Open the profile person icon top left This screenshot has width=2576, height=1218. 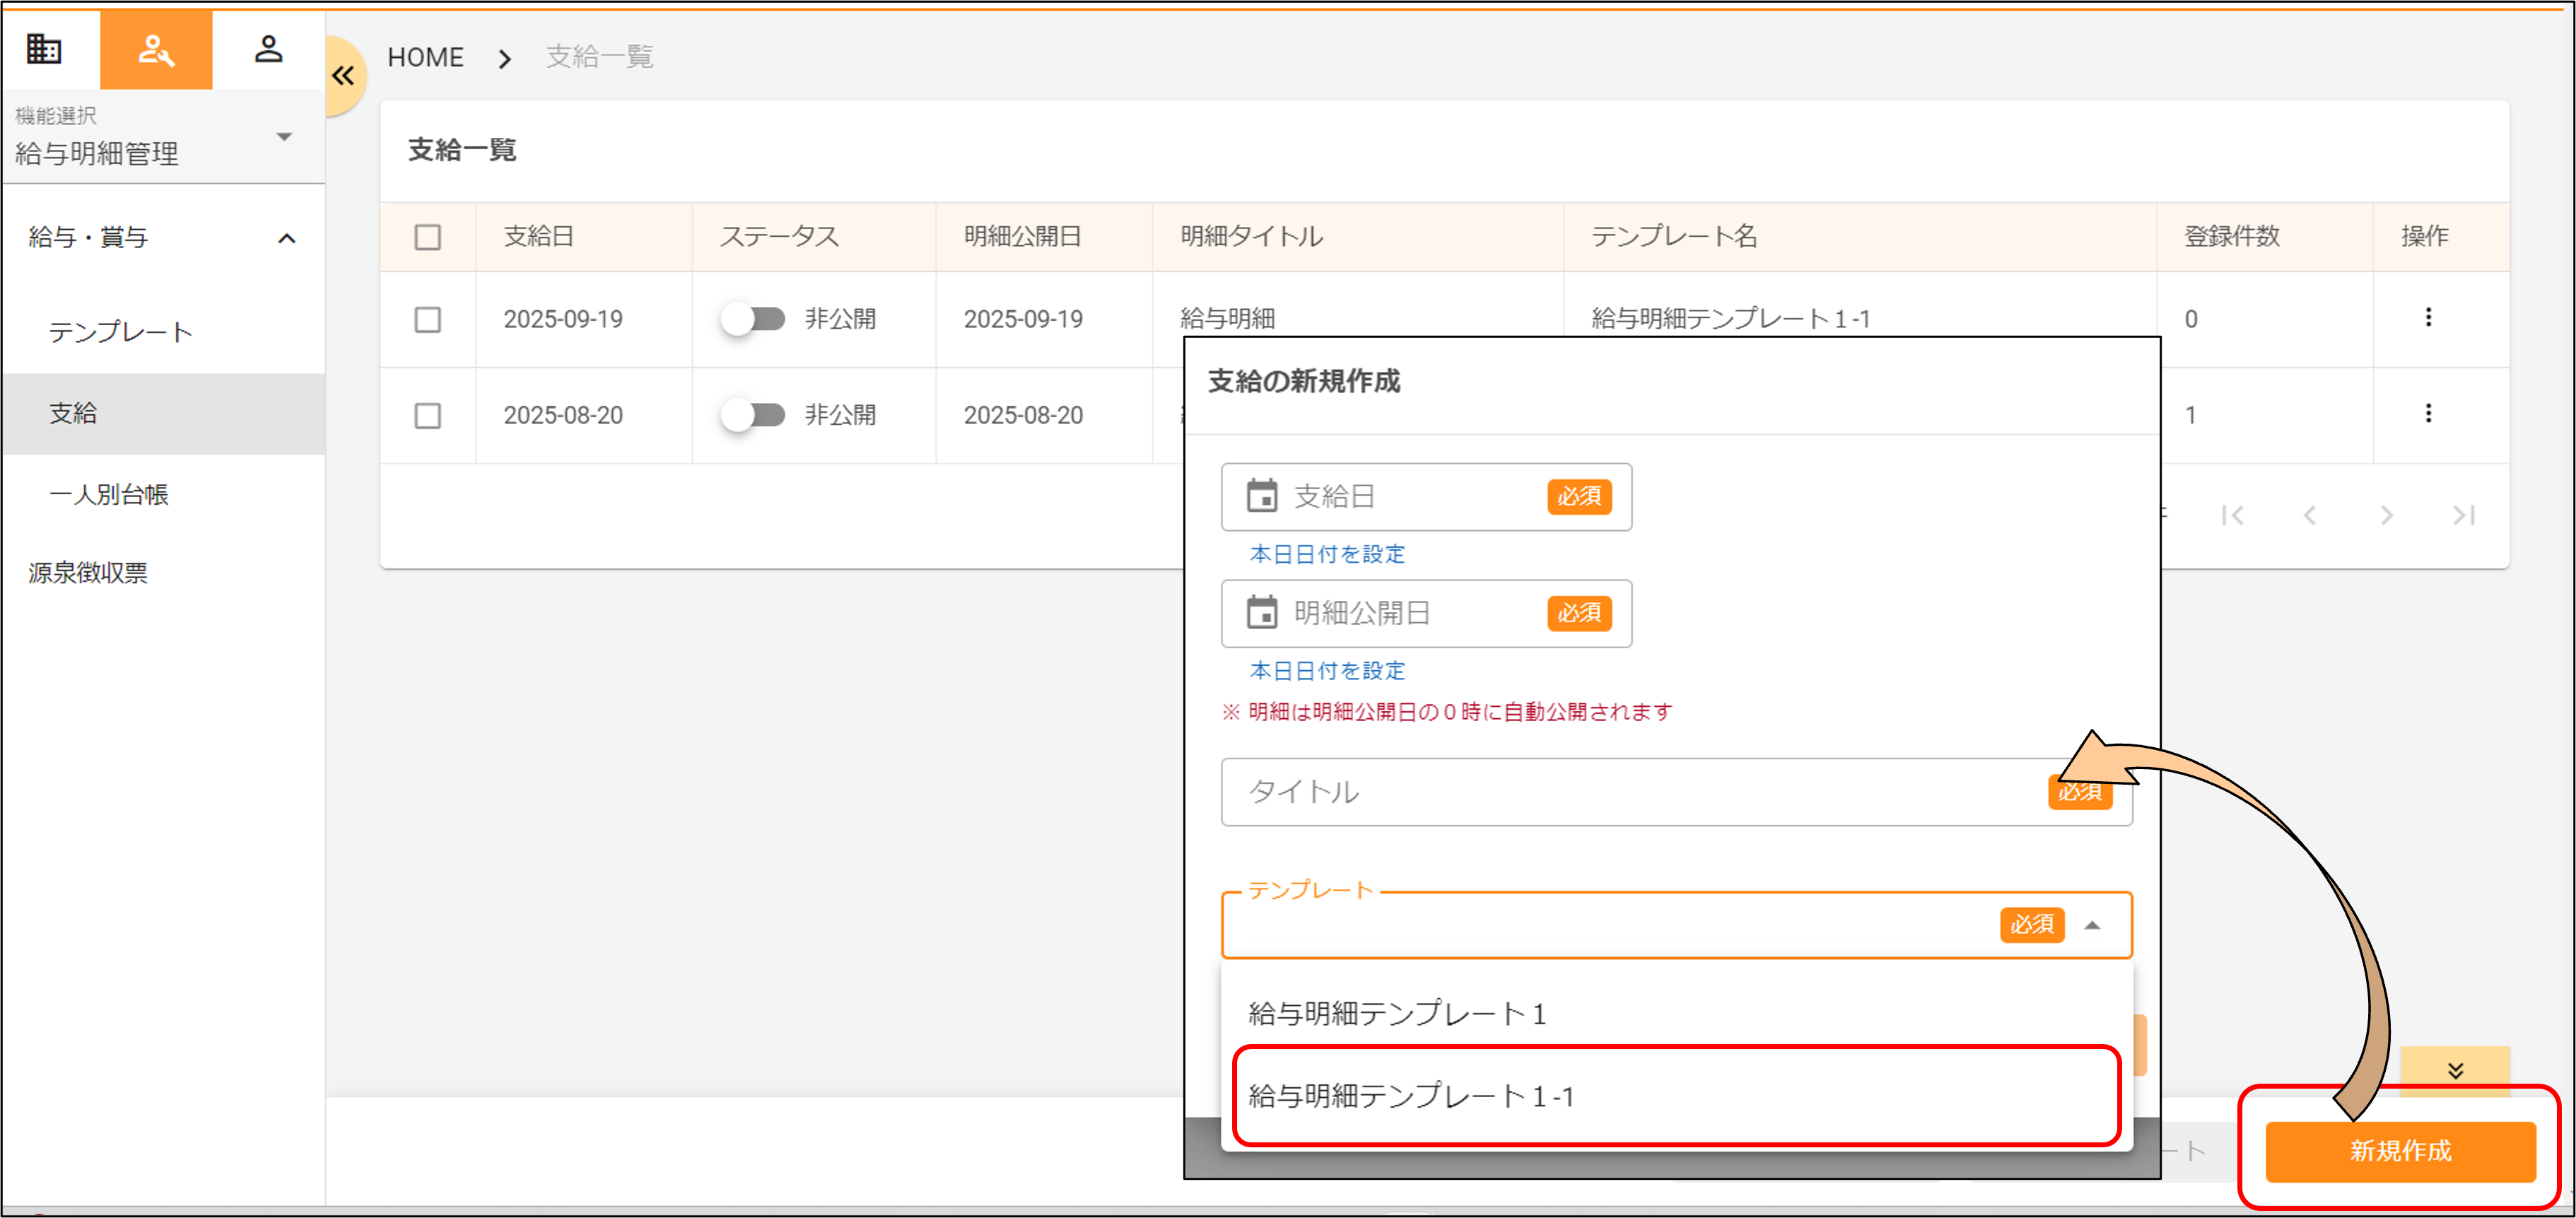coord(268,49)
